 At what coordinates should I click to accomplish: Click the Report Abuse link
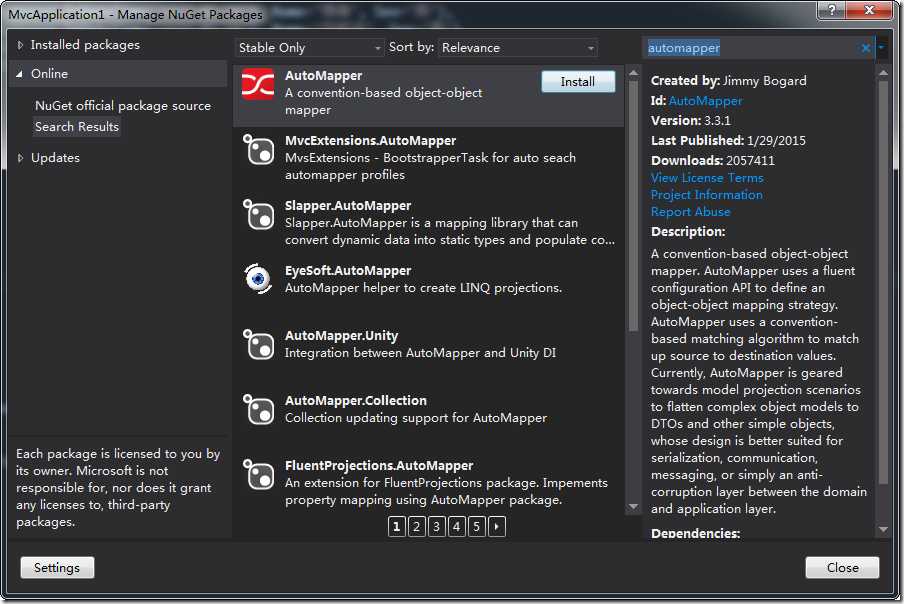pos(691,212)
